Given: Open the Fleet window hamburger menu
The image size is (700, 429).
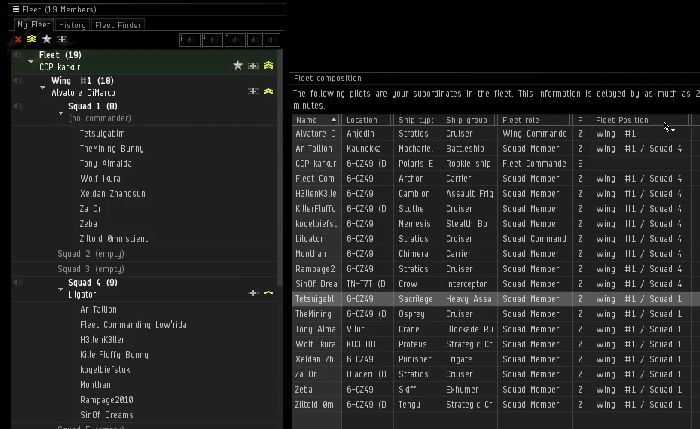Looking at the screenshot, I should pos(16,9).
